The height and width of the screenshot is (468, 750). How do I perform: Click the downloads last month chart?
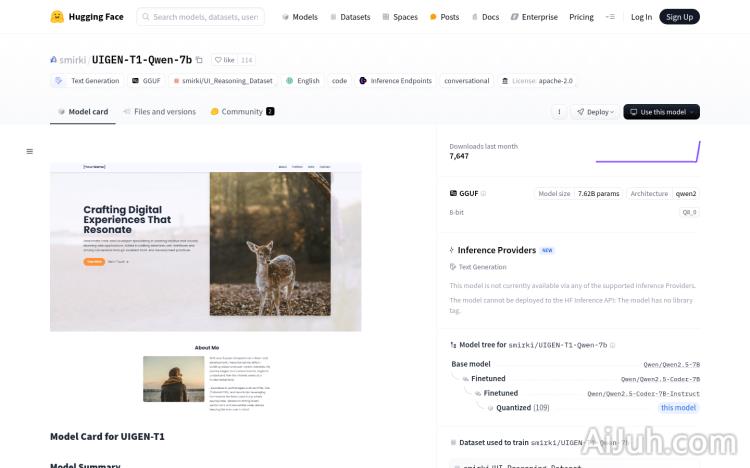tap(647, 151)
